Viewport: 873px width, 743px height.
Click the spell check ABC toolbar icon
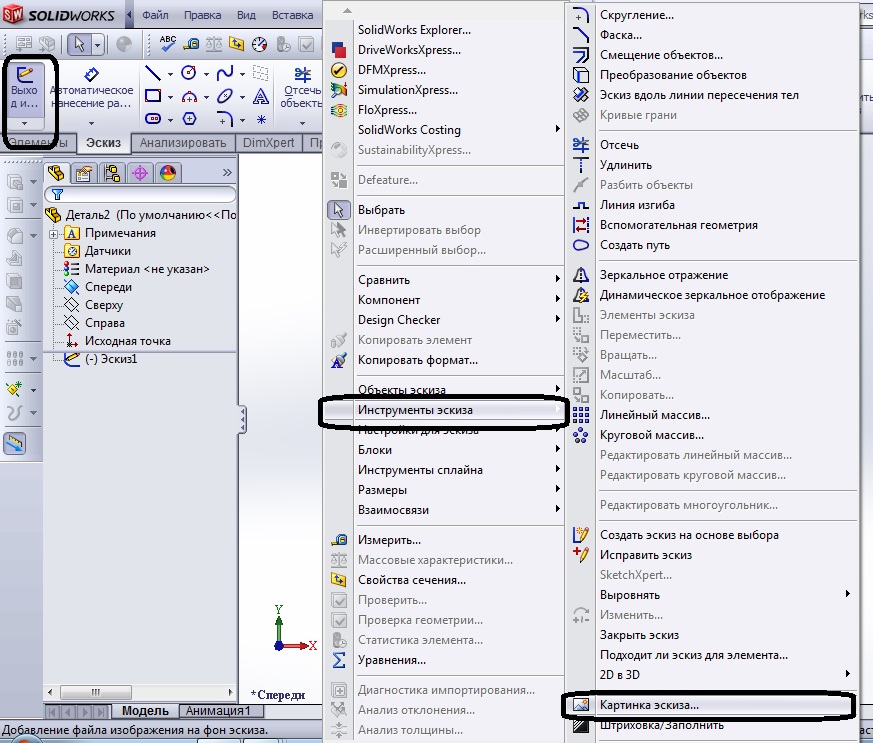pyautogui.click(x=168, y=43)
